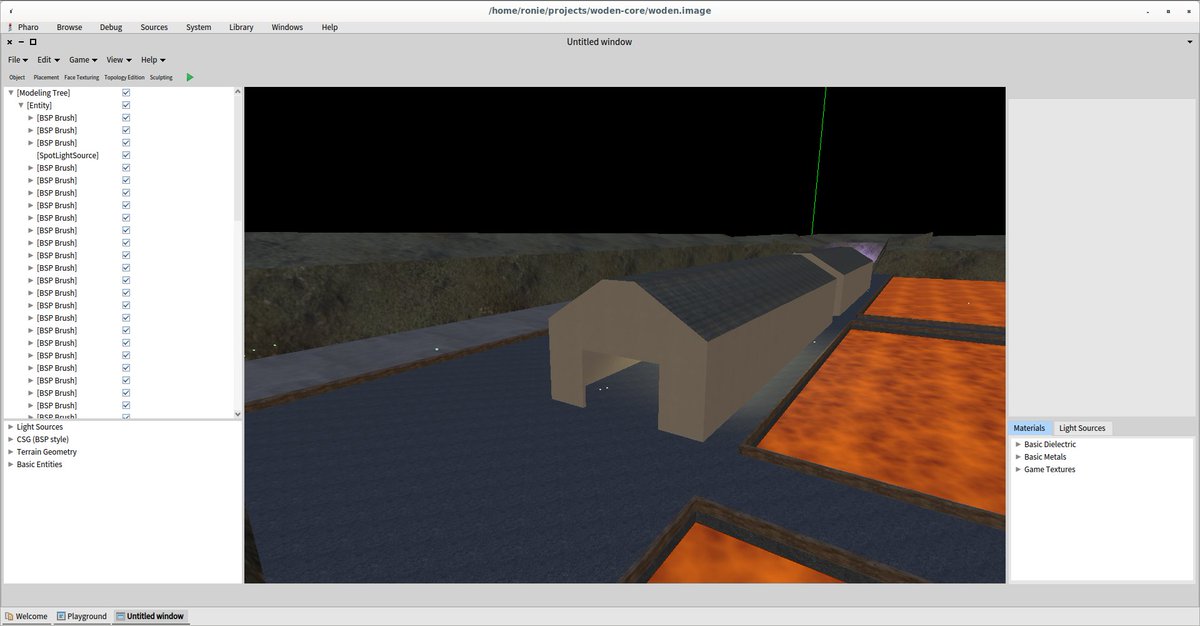Open the View dropdown menu
1200x626 pixels.
click(x=118, y=60)
